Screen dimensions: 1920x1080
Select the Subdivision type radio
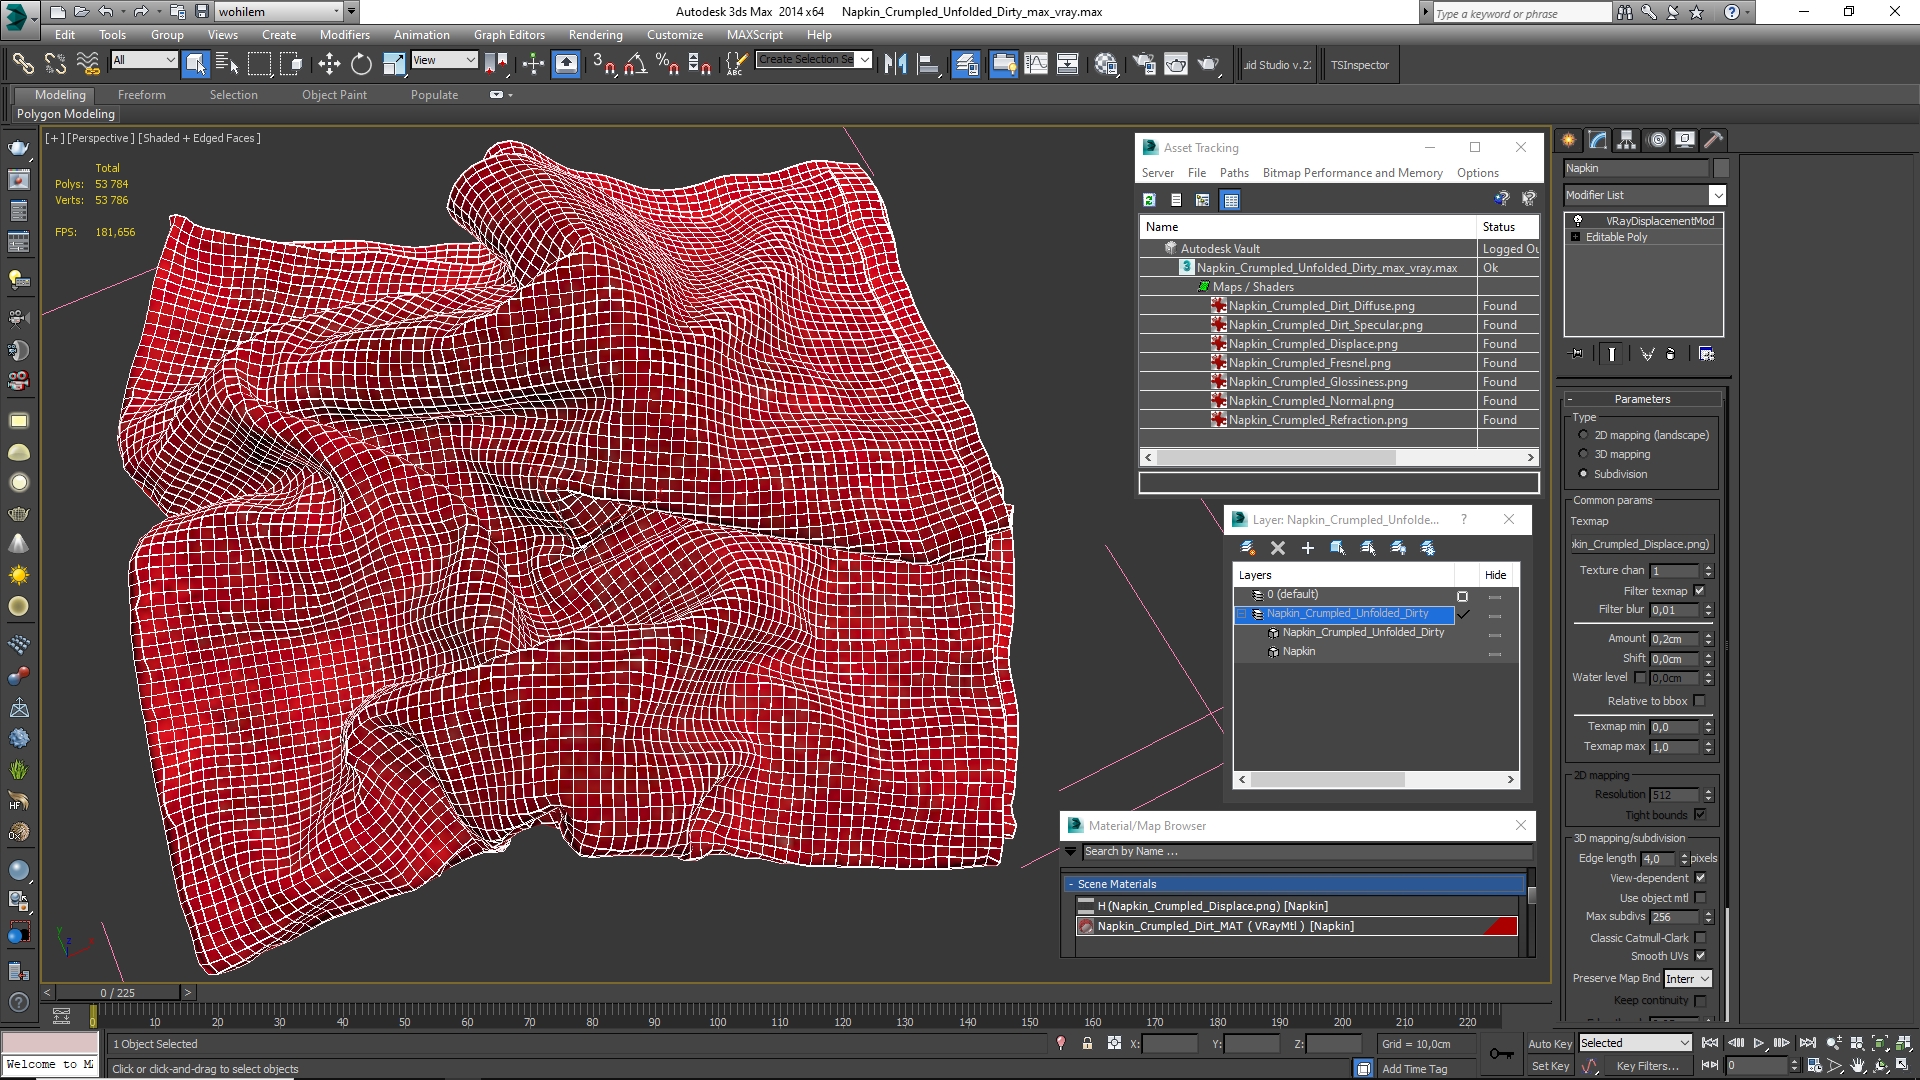pyautogui.click(x=1583, y=474)
